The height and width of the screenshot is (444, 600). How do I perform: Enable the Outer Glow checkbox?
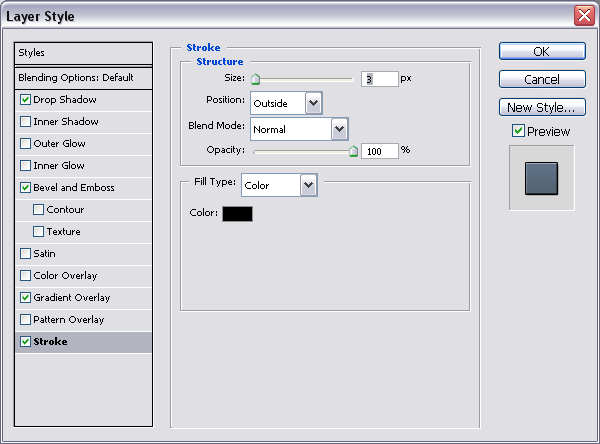25,144
